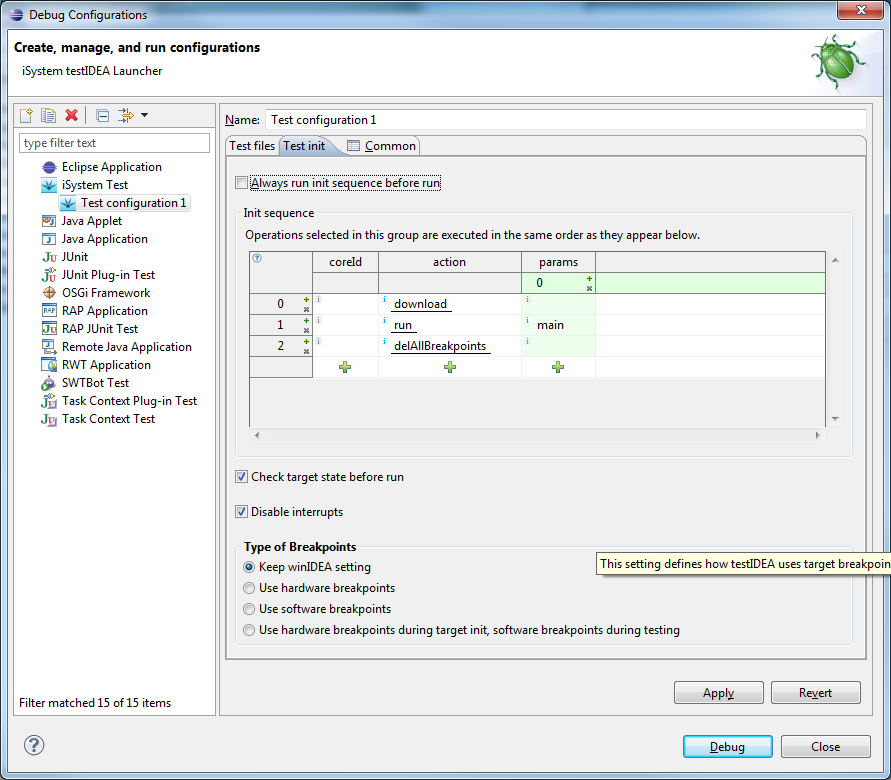
Task: Click info icon in download action cell
Action: pos(385,299)
